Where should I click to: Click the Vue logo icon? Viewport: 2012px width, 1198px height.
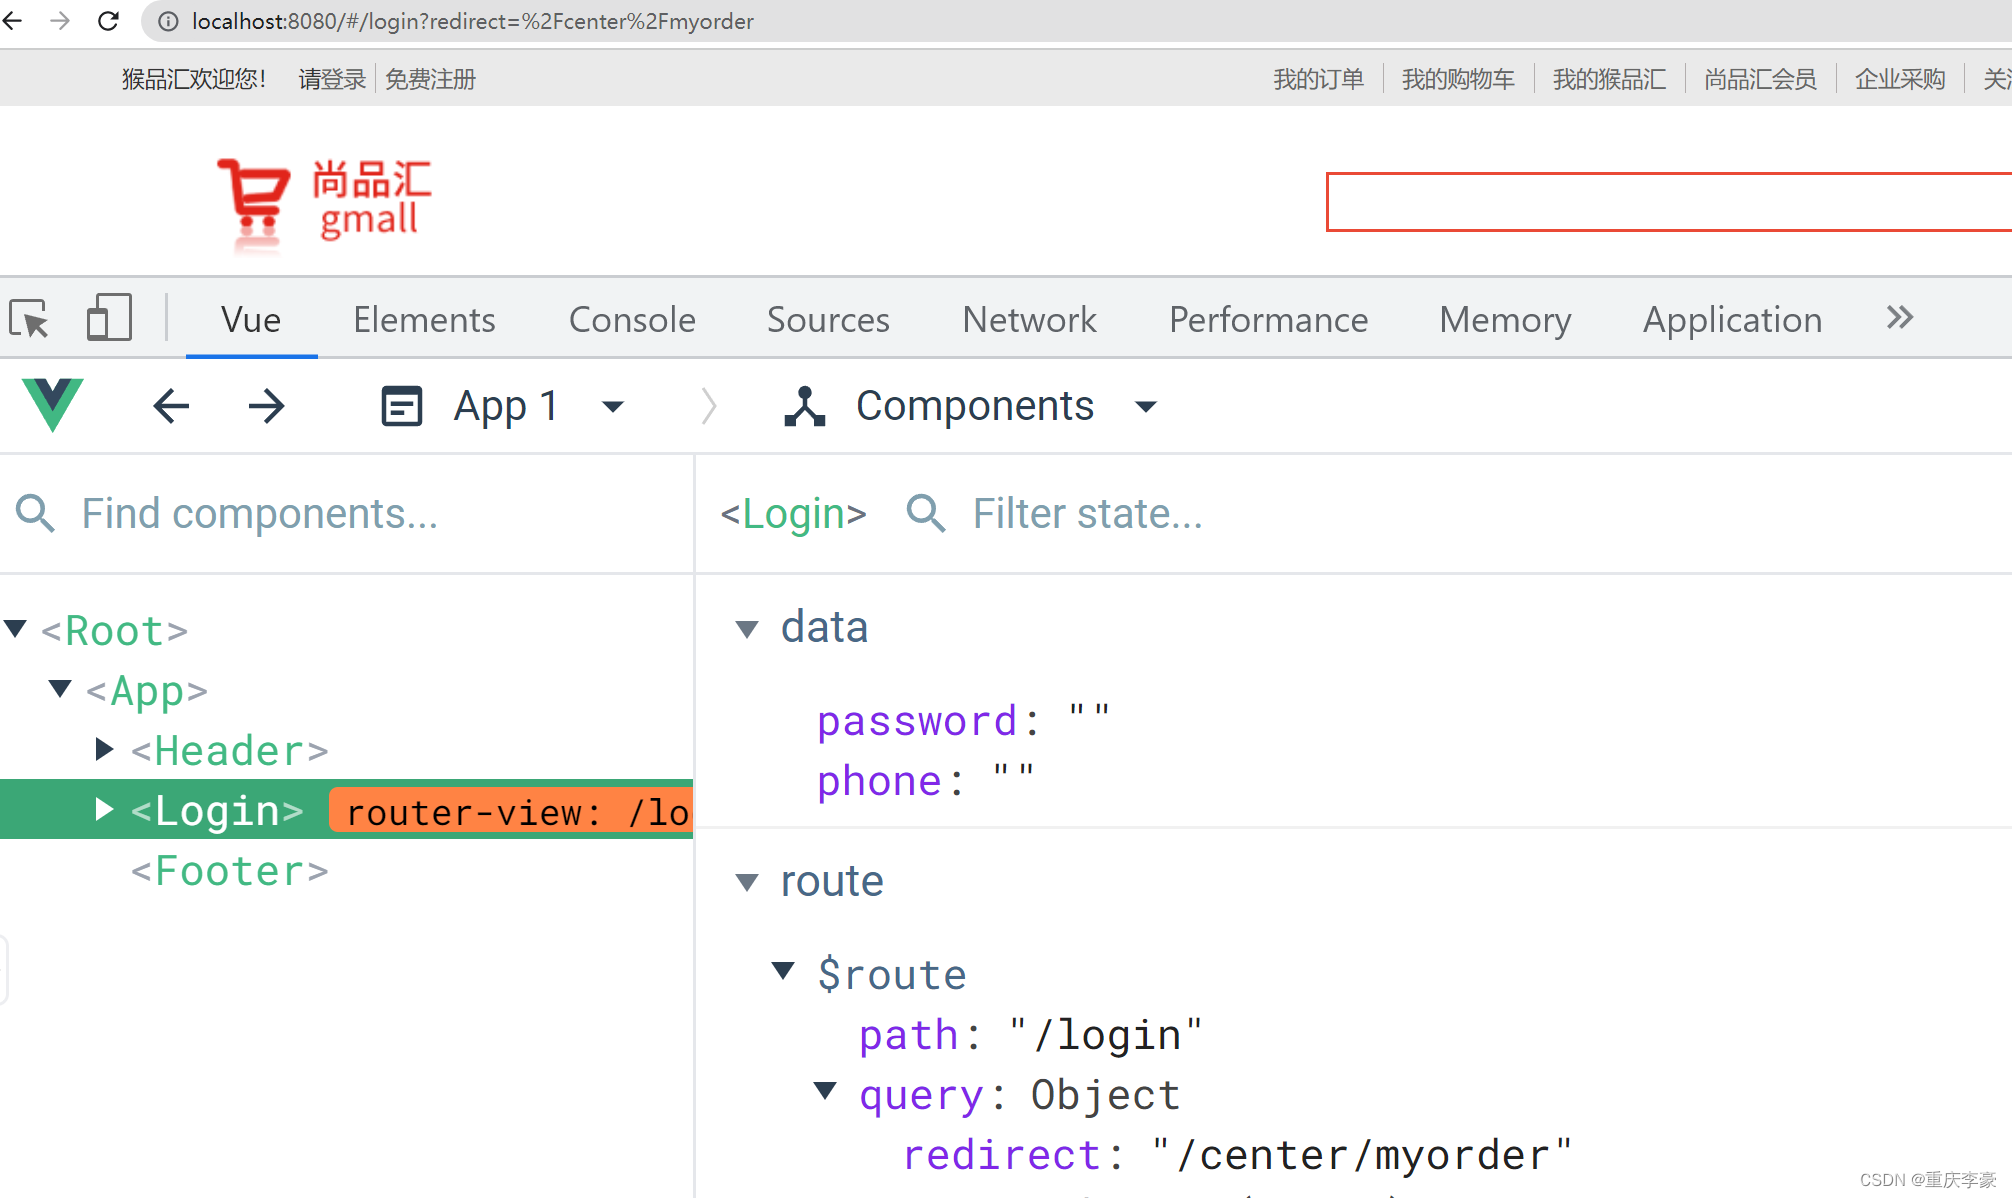[x=52, y=405]
